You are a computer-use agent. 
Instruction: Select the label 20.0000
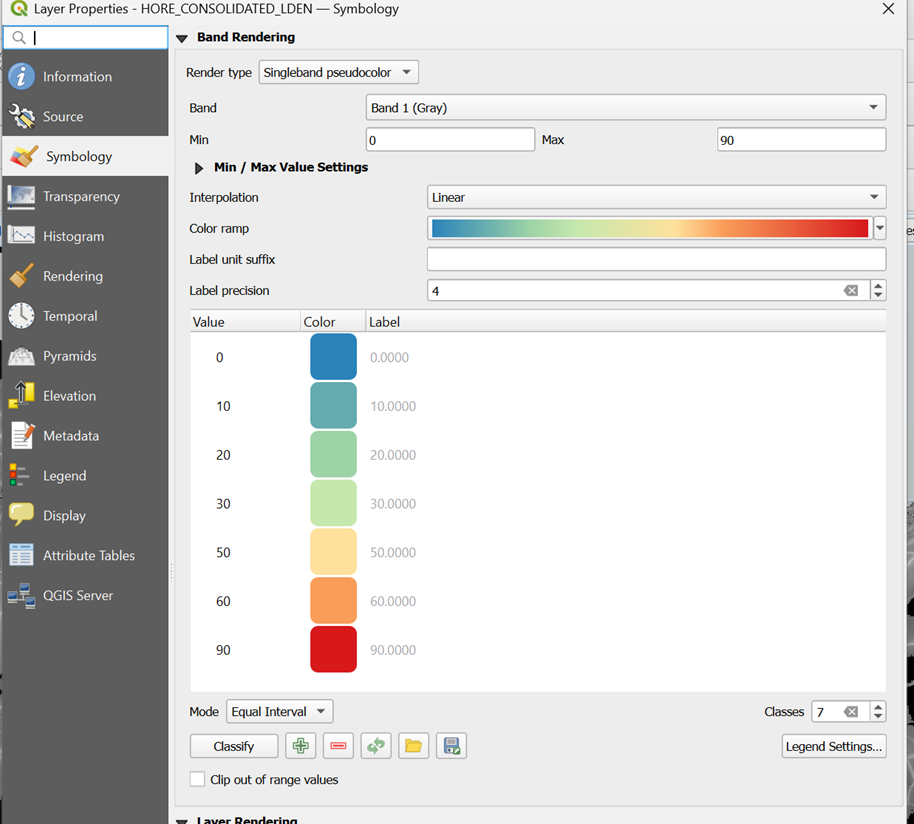[x=393, y=455]
